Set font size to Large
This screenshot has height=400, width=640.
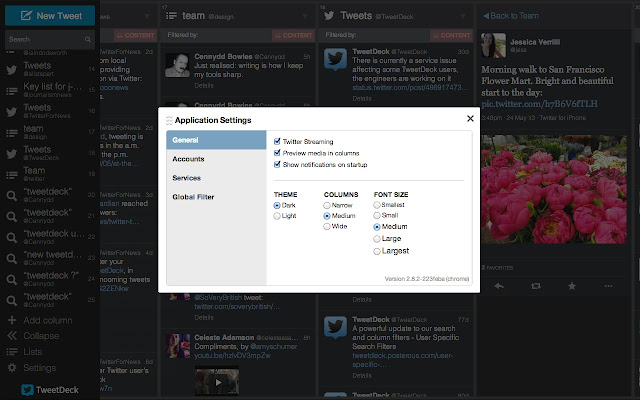pyautogui.click(x=377, y=239)
